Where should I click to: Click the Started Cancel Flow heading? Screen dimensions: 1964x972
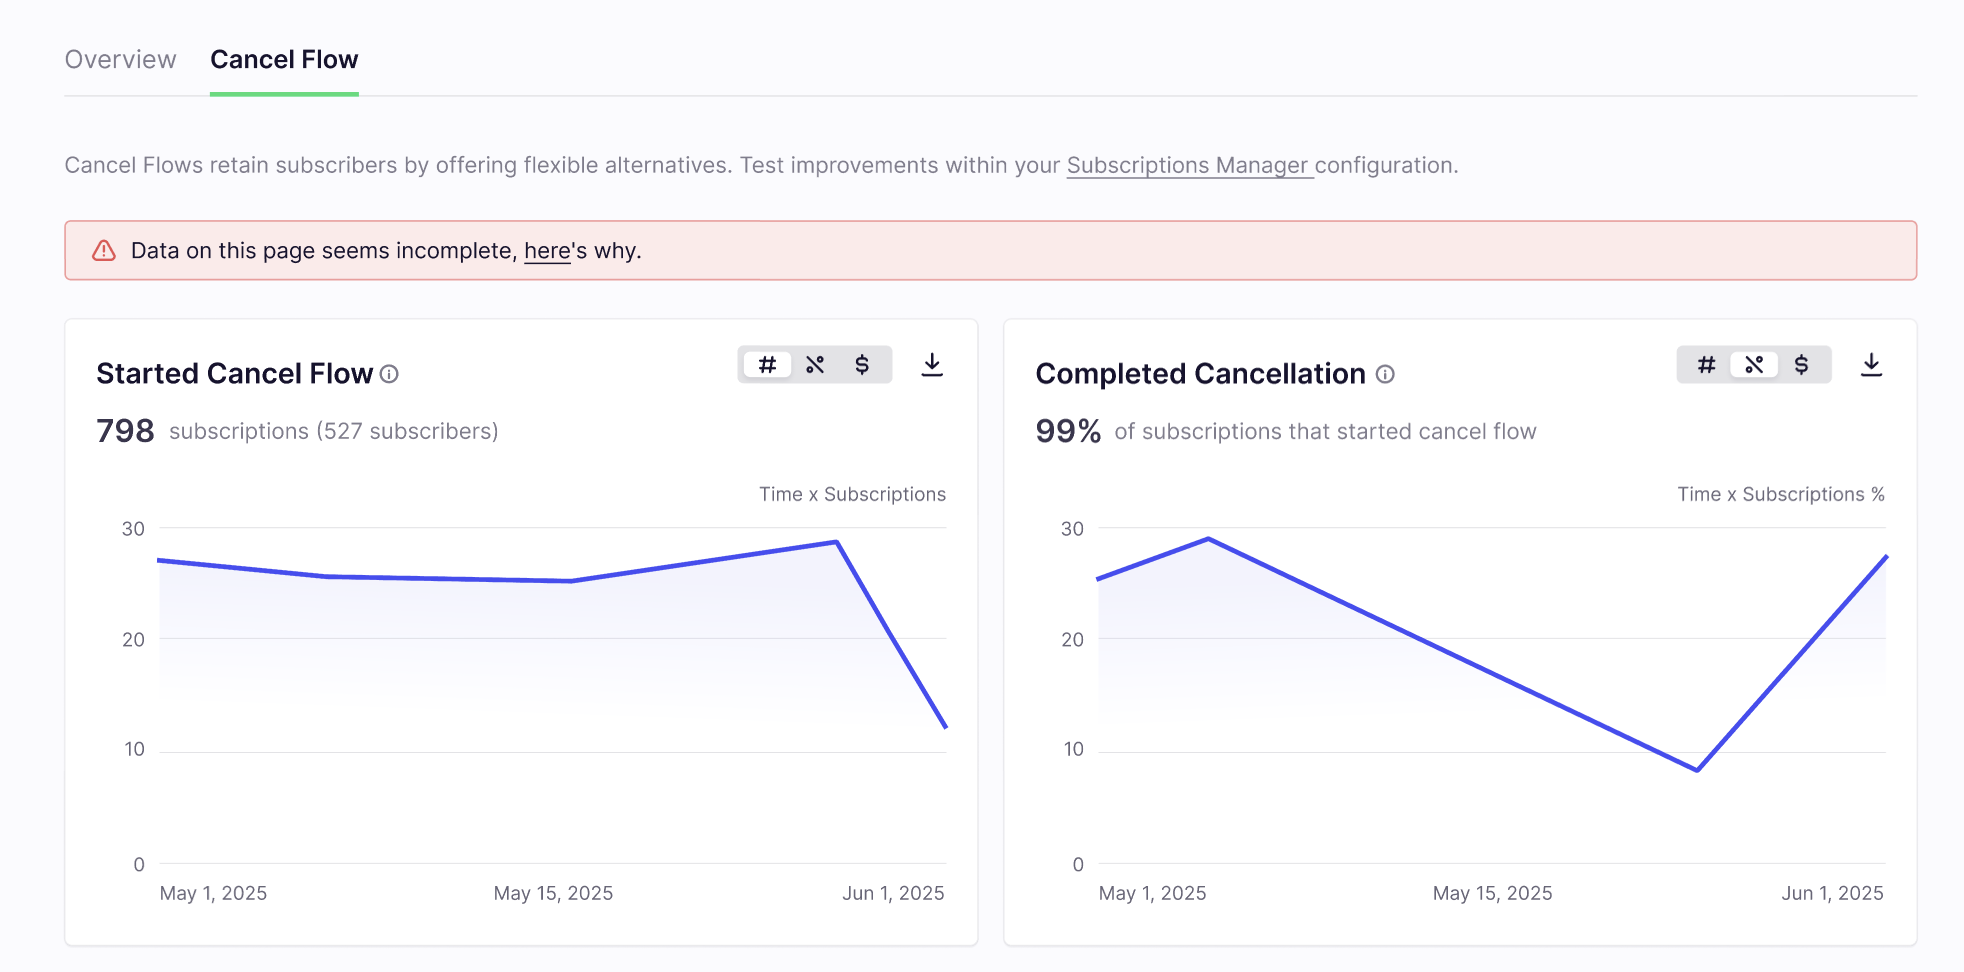tap(234, 374)
